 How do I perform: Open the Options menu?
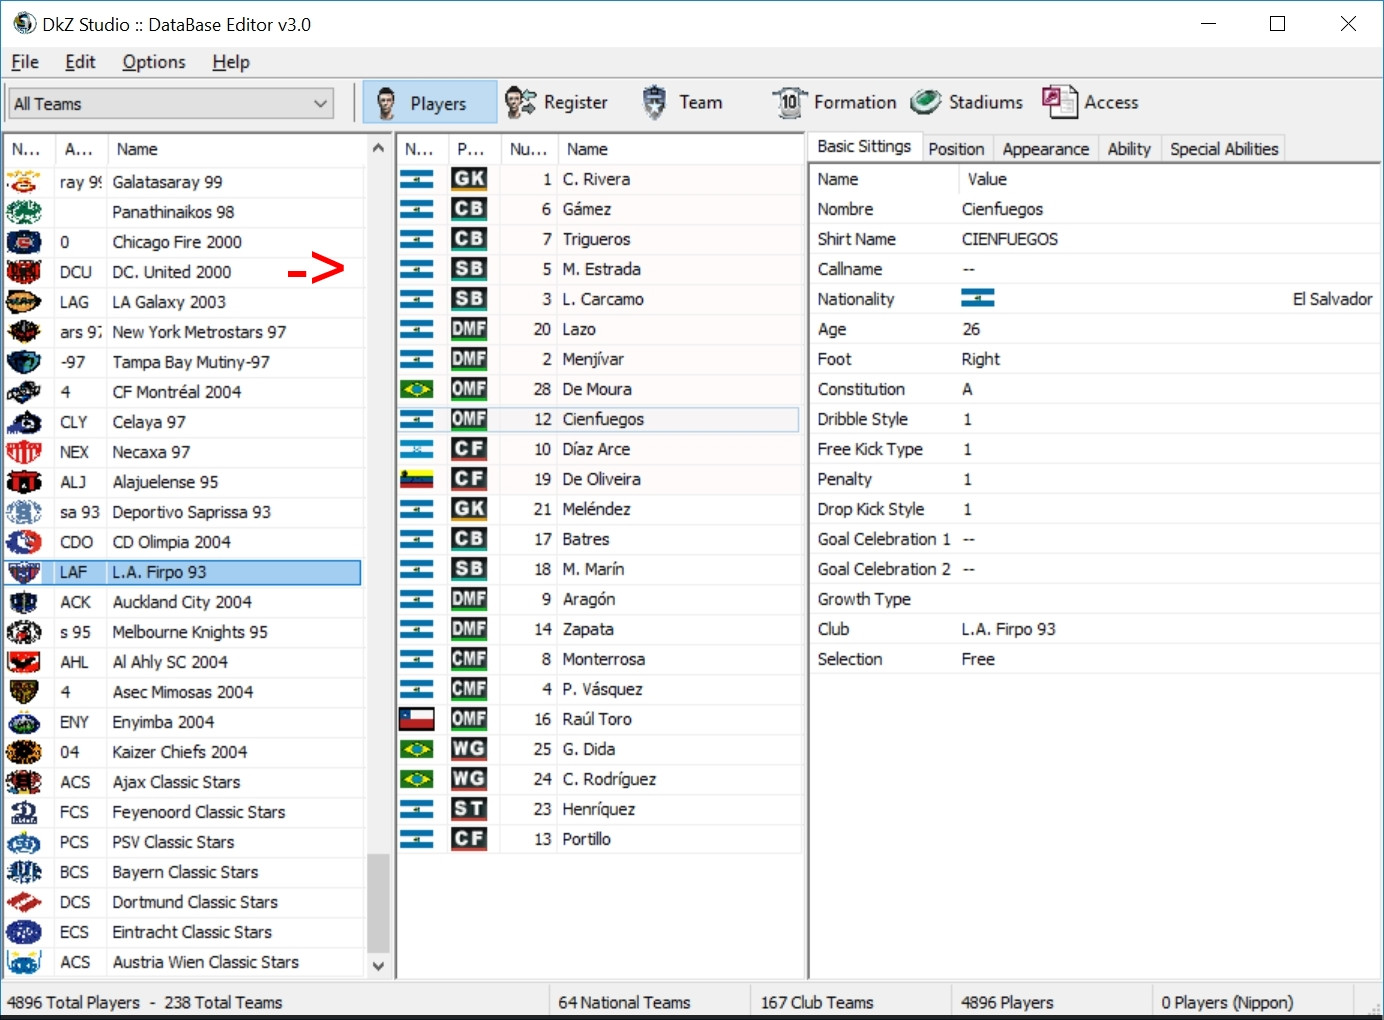pos(154,62)
